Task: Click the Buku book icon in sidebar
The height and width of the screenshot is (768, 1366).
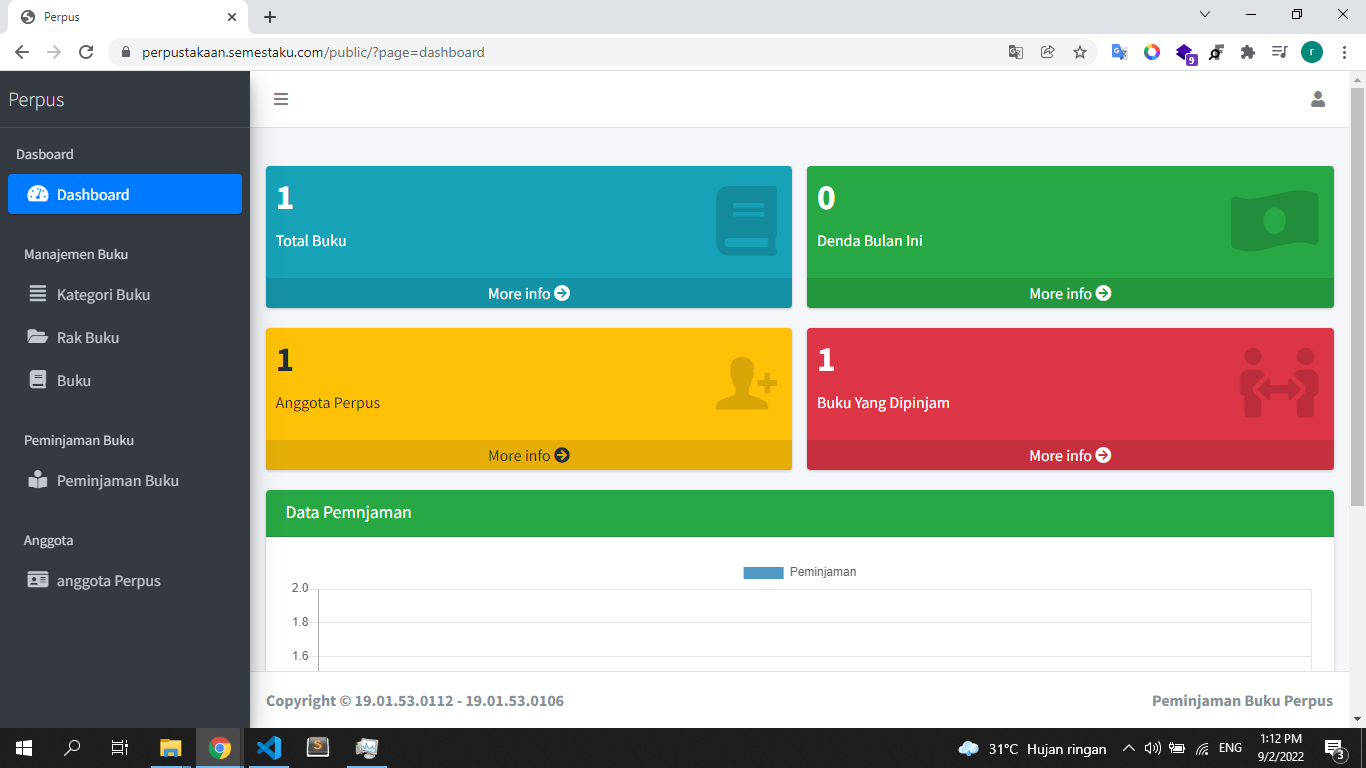Action: pyautogui.click(x=38, y=380)
